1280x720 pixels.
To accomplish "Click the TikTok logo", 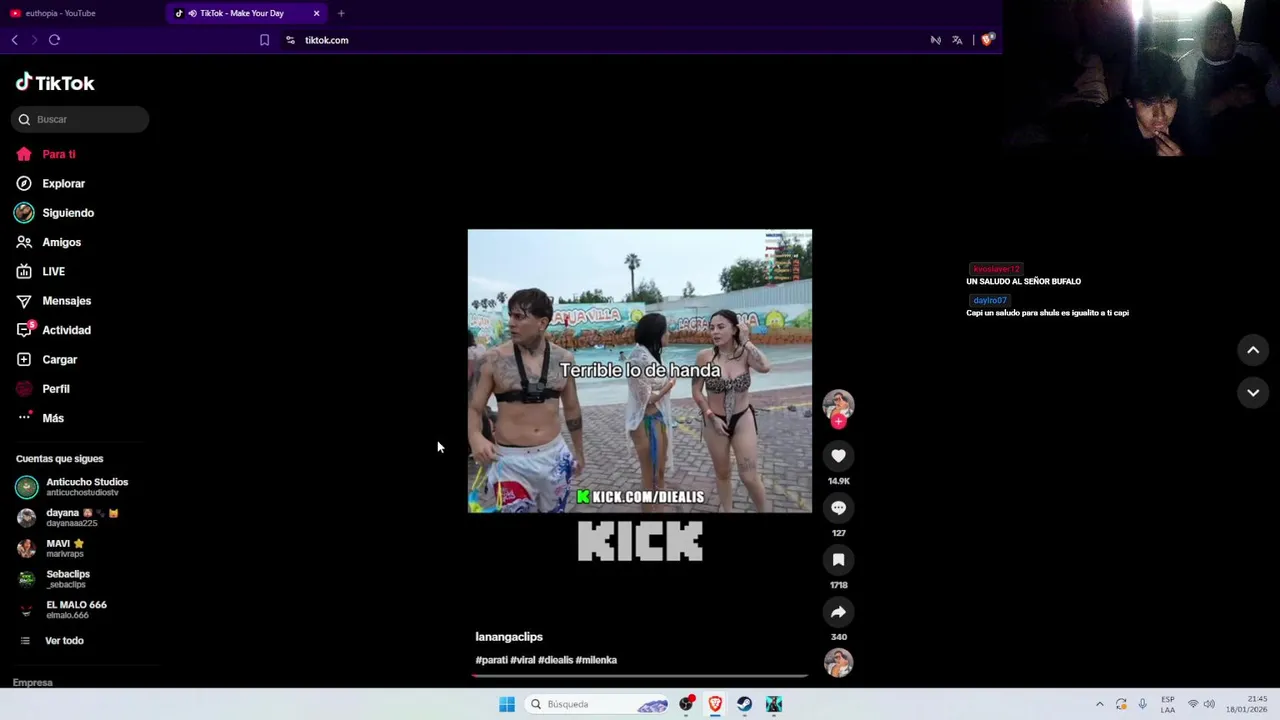I will 55,83.
